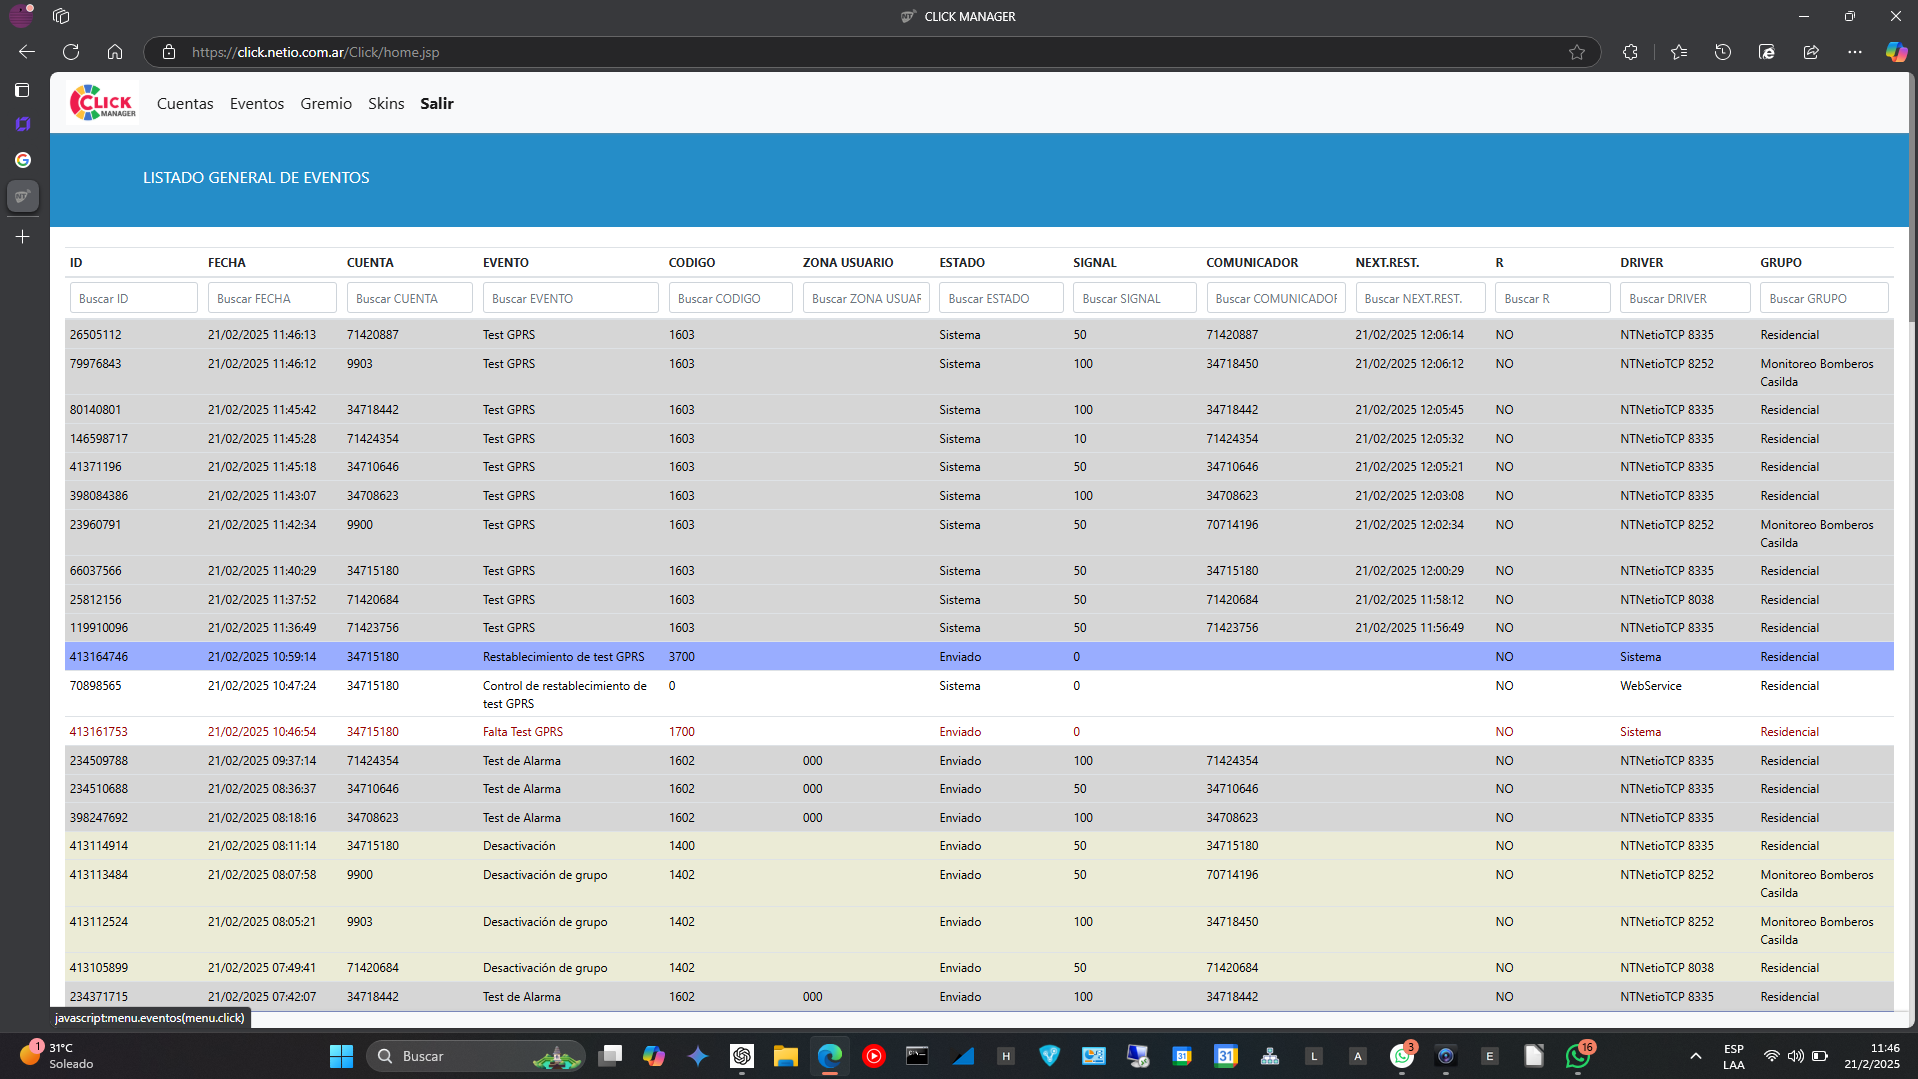Refresh the page with the reload icon
This screenshot has width=1918, height=1079.
coord(71,52)
